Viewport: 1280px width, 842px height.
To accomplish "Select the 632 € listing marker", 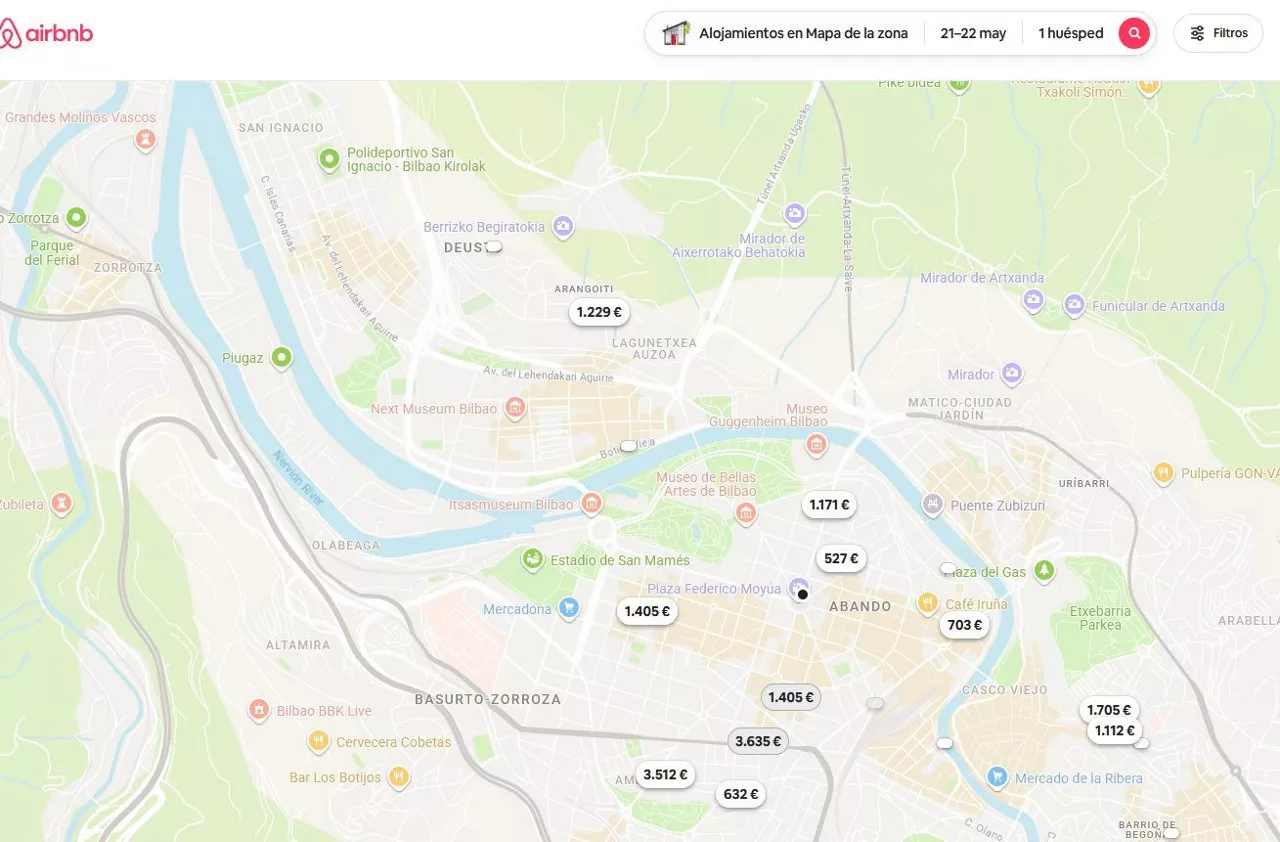I will [x=741, y=794].
